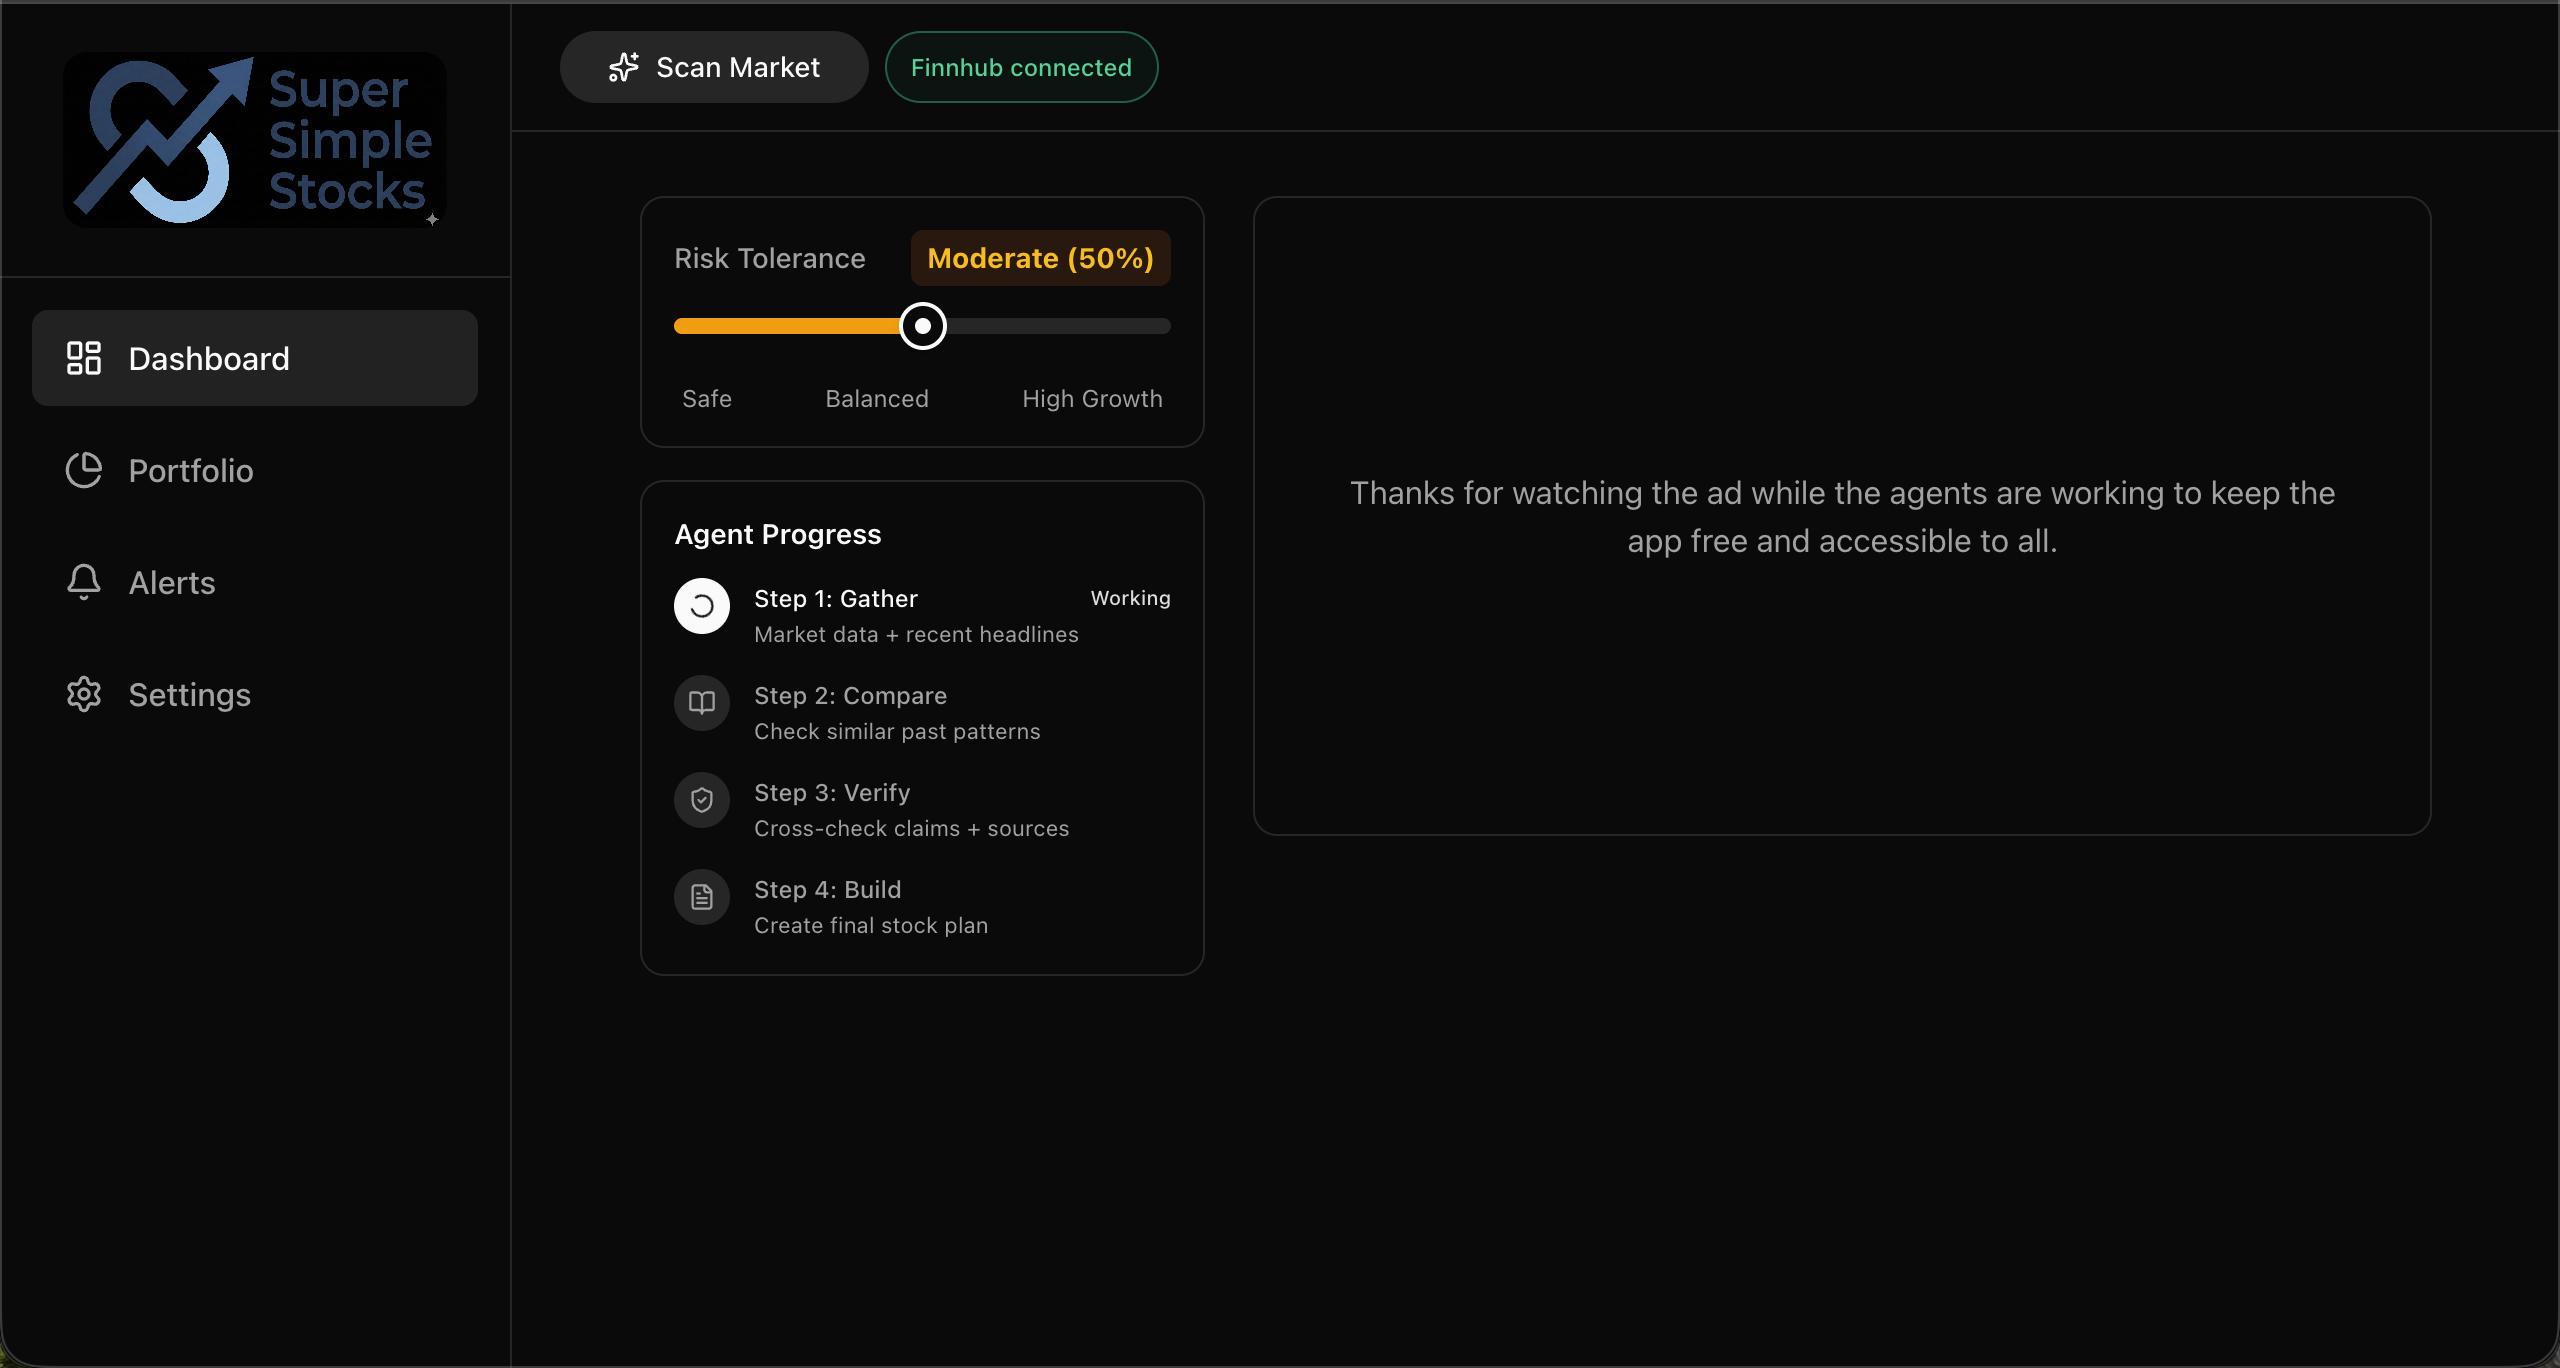
Task: Click the Step 1 Gather spinner icon
Action: coord(702,606)
